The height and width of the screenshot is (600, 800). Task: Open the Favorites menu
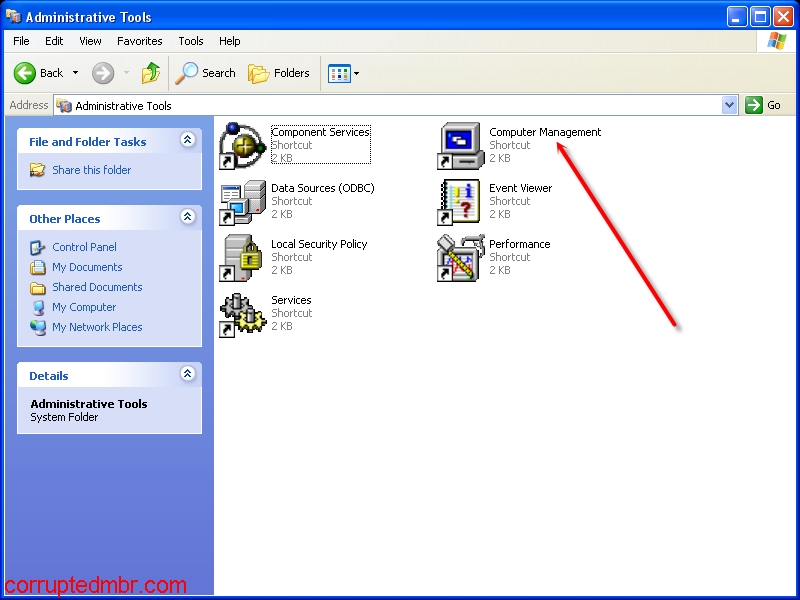(x=139, y=41)
